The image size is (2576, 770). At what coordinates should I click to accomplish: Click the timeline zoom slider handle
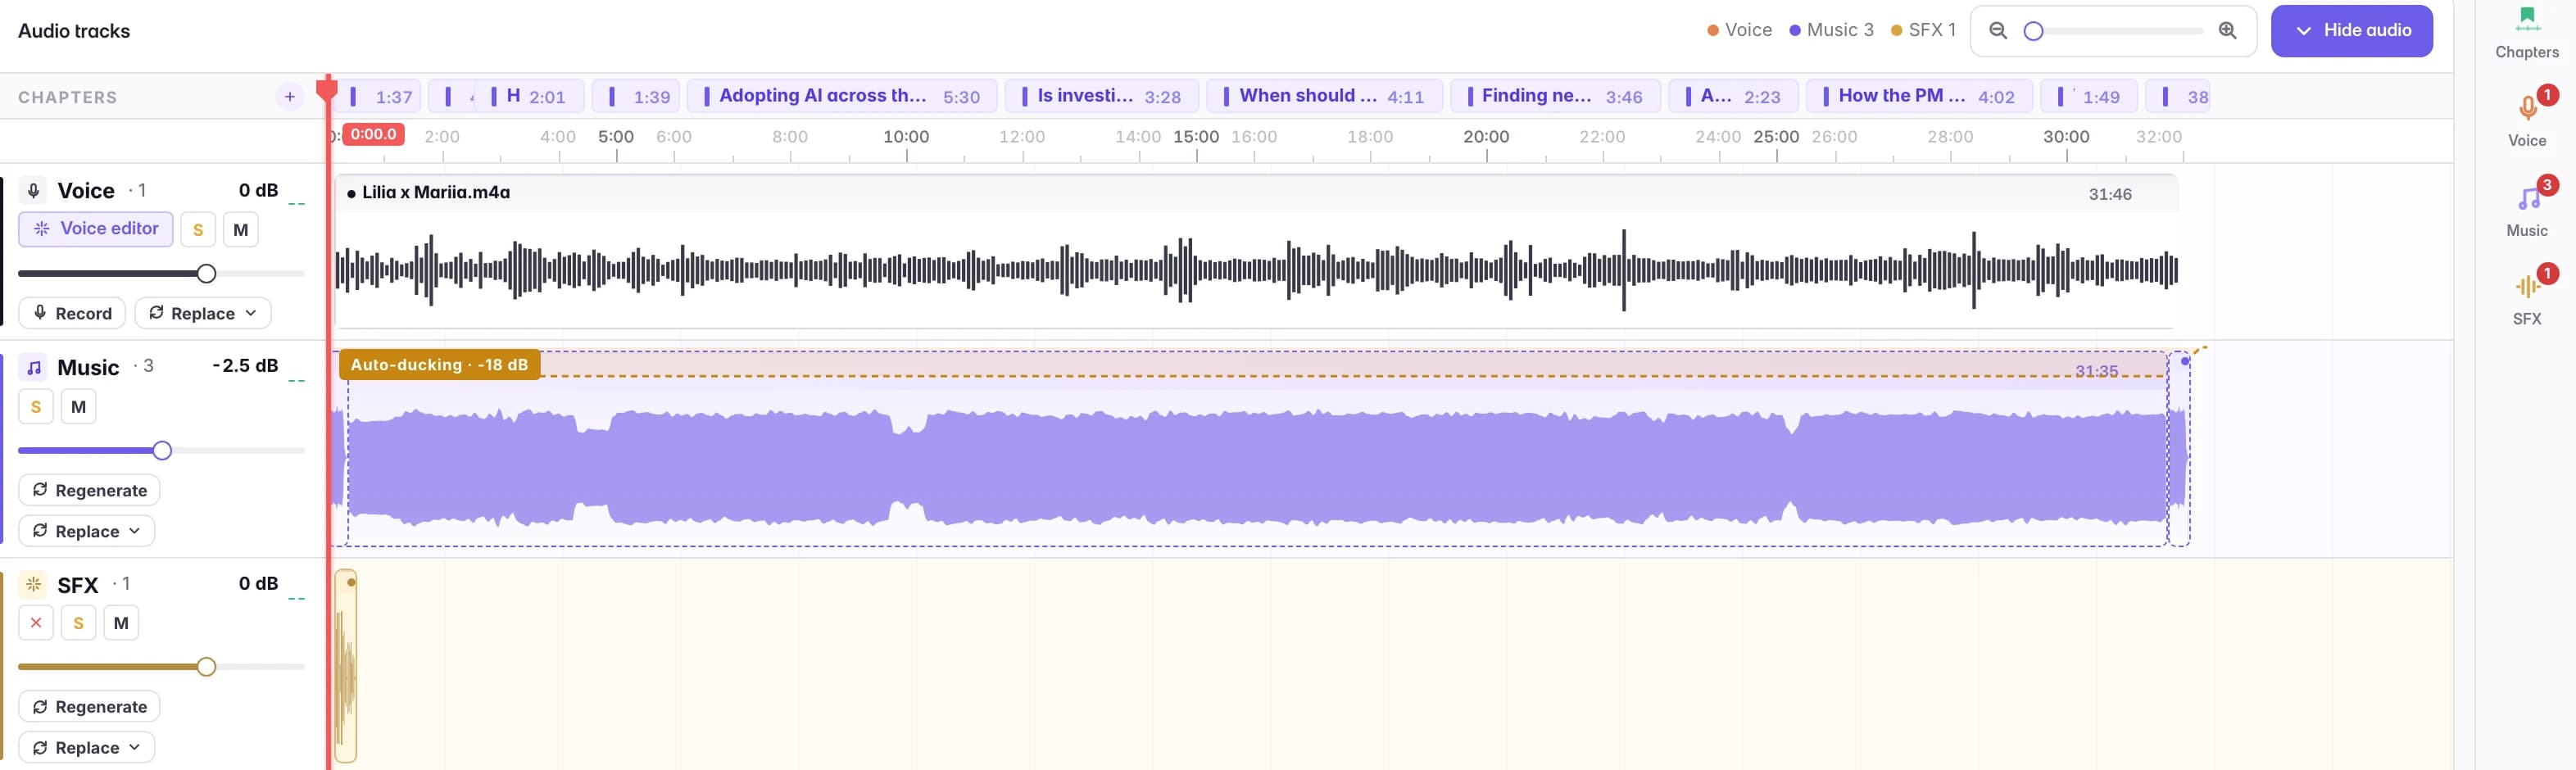coord(2033,31)
